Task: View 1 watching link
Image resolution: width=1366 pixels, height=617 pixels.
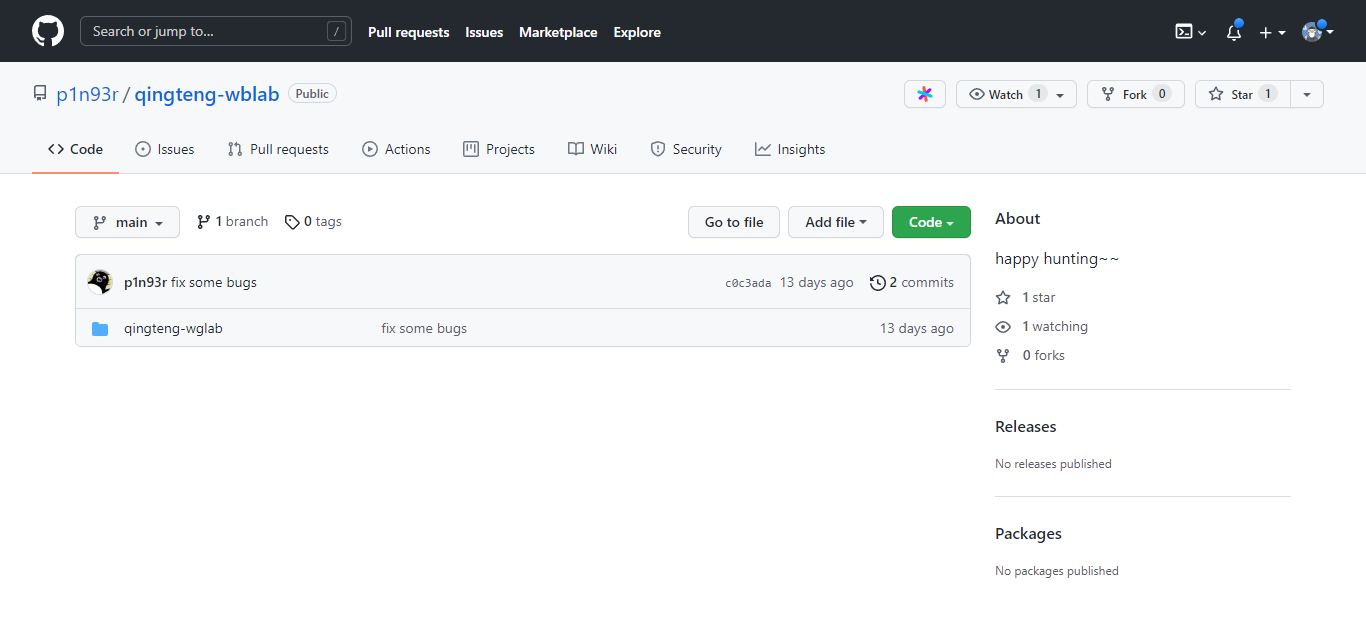Action: pos(1042,327)
